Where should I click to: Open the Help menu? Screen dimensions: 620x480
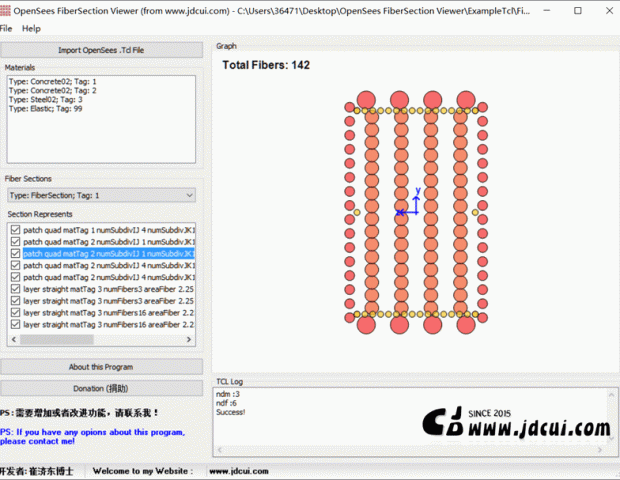[31, 29]
